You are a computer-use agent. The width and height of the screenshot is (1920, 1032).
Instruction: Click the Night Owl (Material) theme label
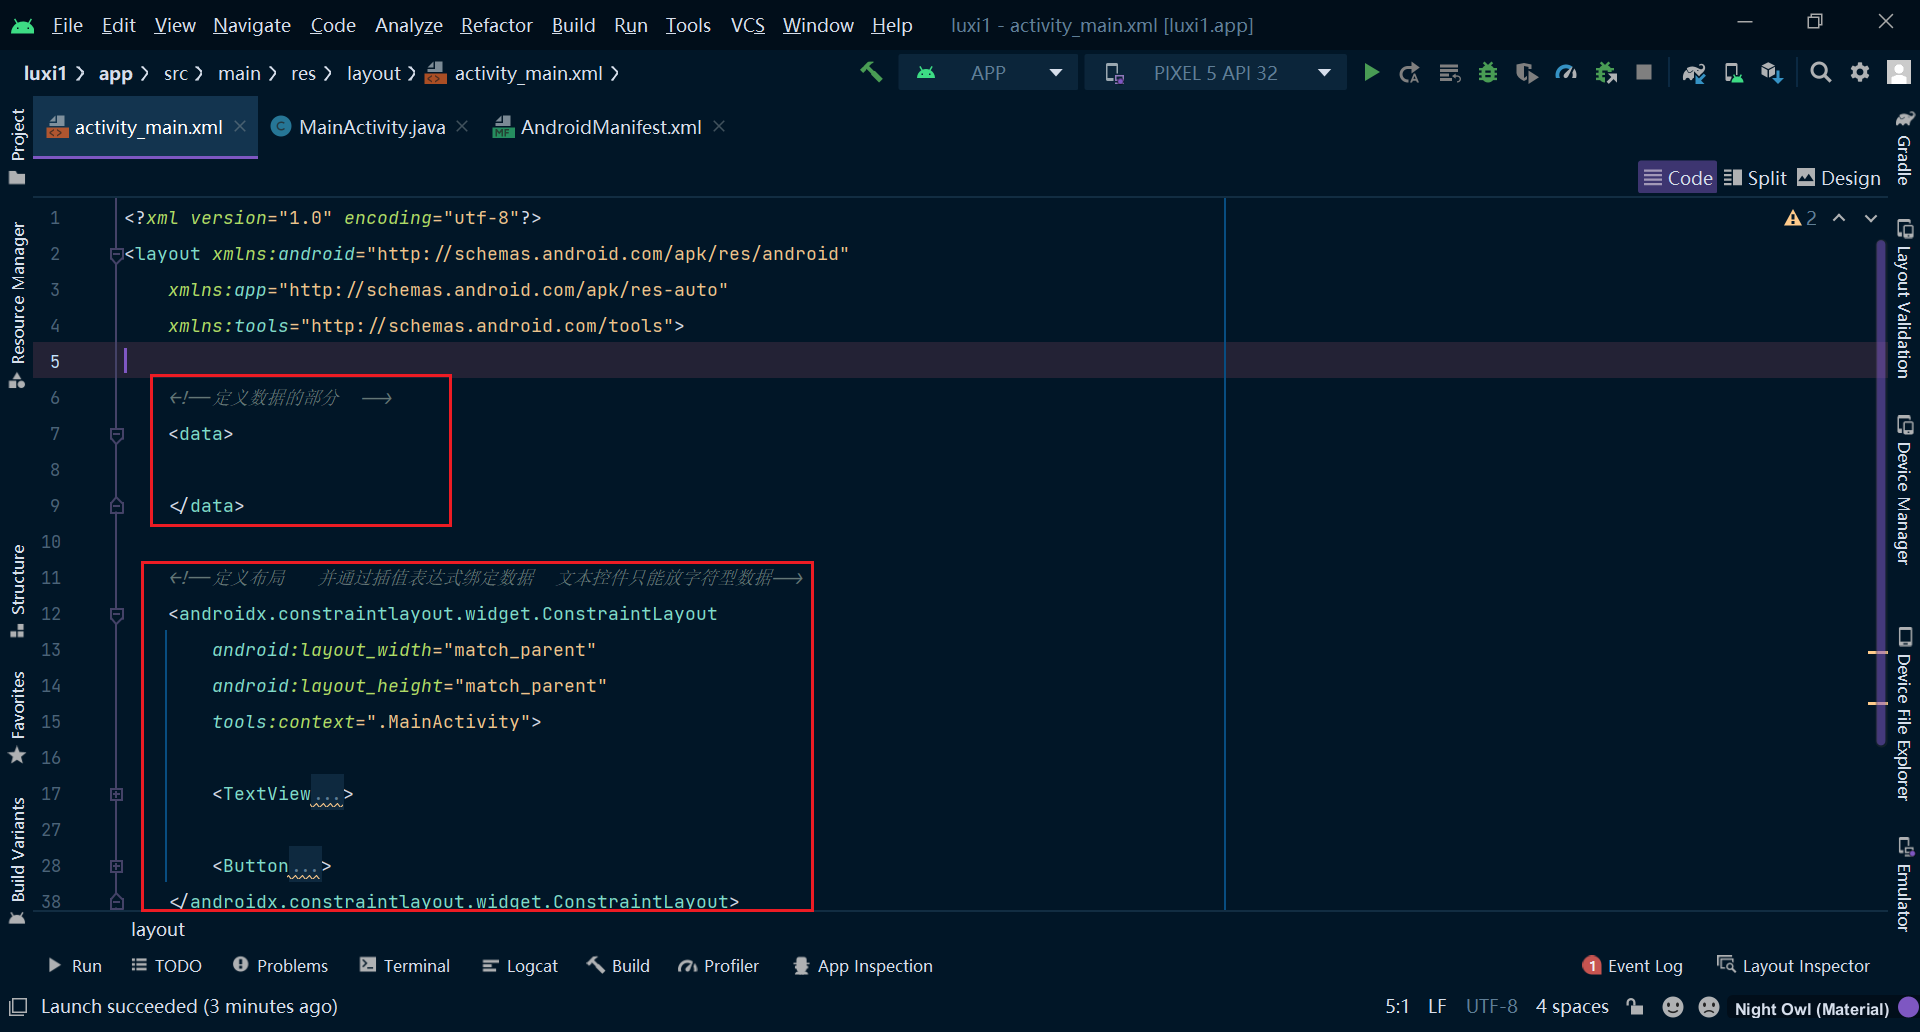(1811, 1008)
